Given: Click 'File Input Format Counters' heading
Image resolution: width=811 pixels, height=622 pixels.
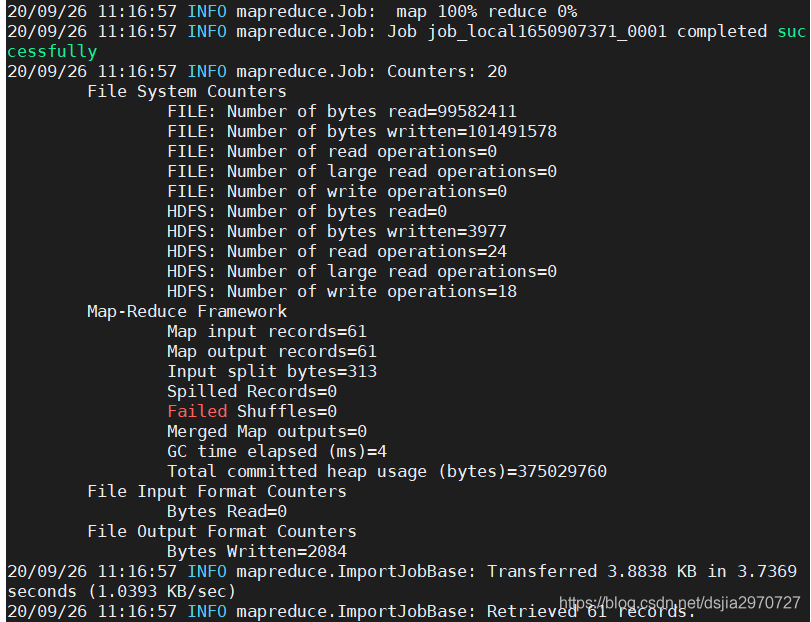Looking at the screenshot, I should click(x=217, y=492).
